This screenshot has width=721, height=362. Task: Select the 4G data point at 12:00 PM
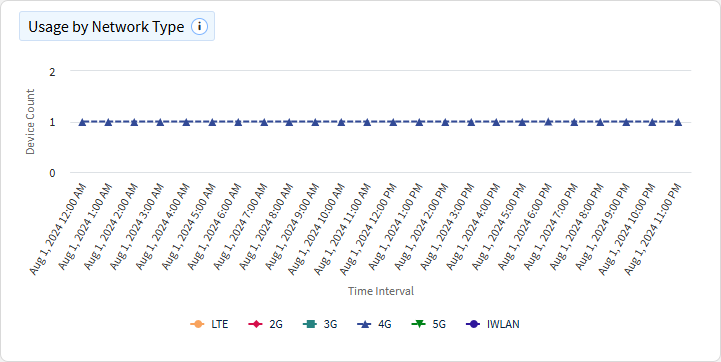coord(393,122)
